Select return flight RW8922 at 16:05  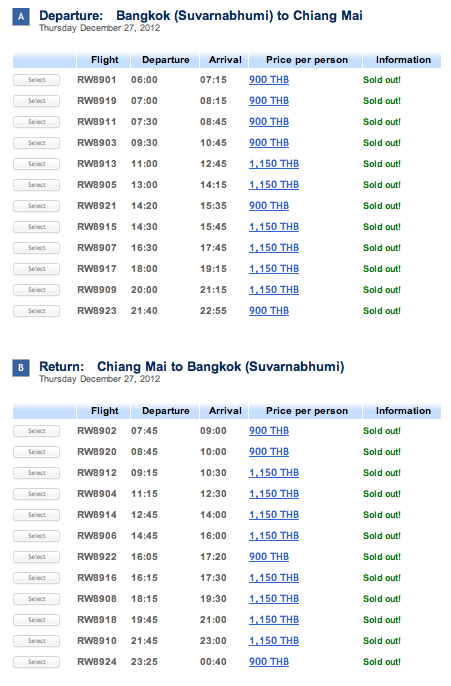(x=36, y=557)
